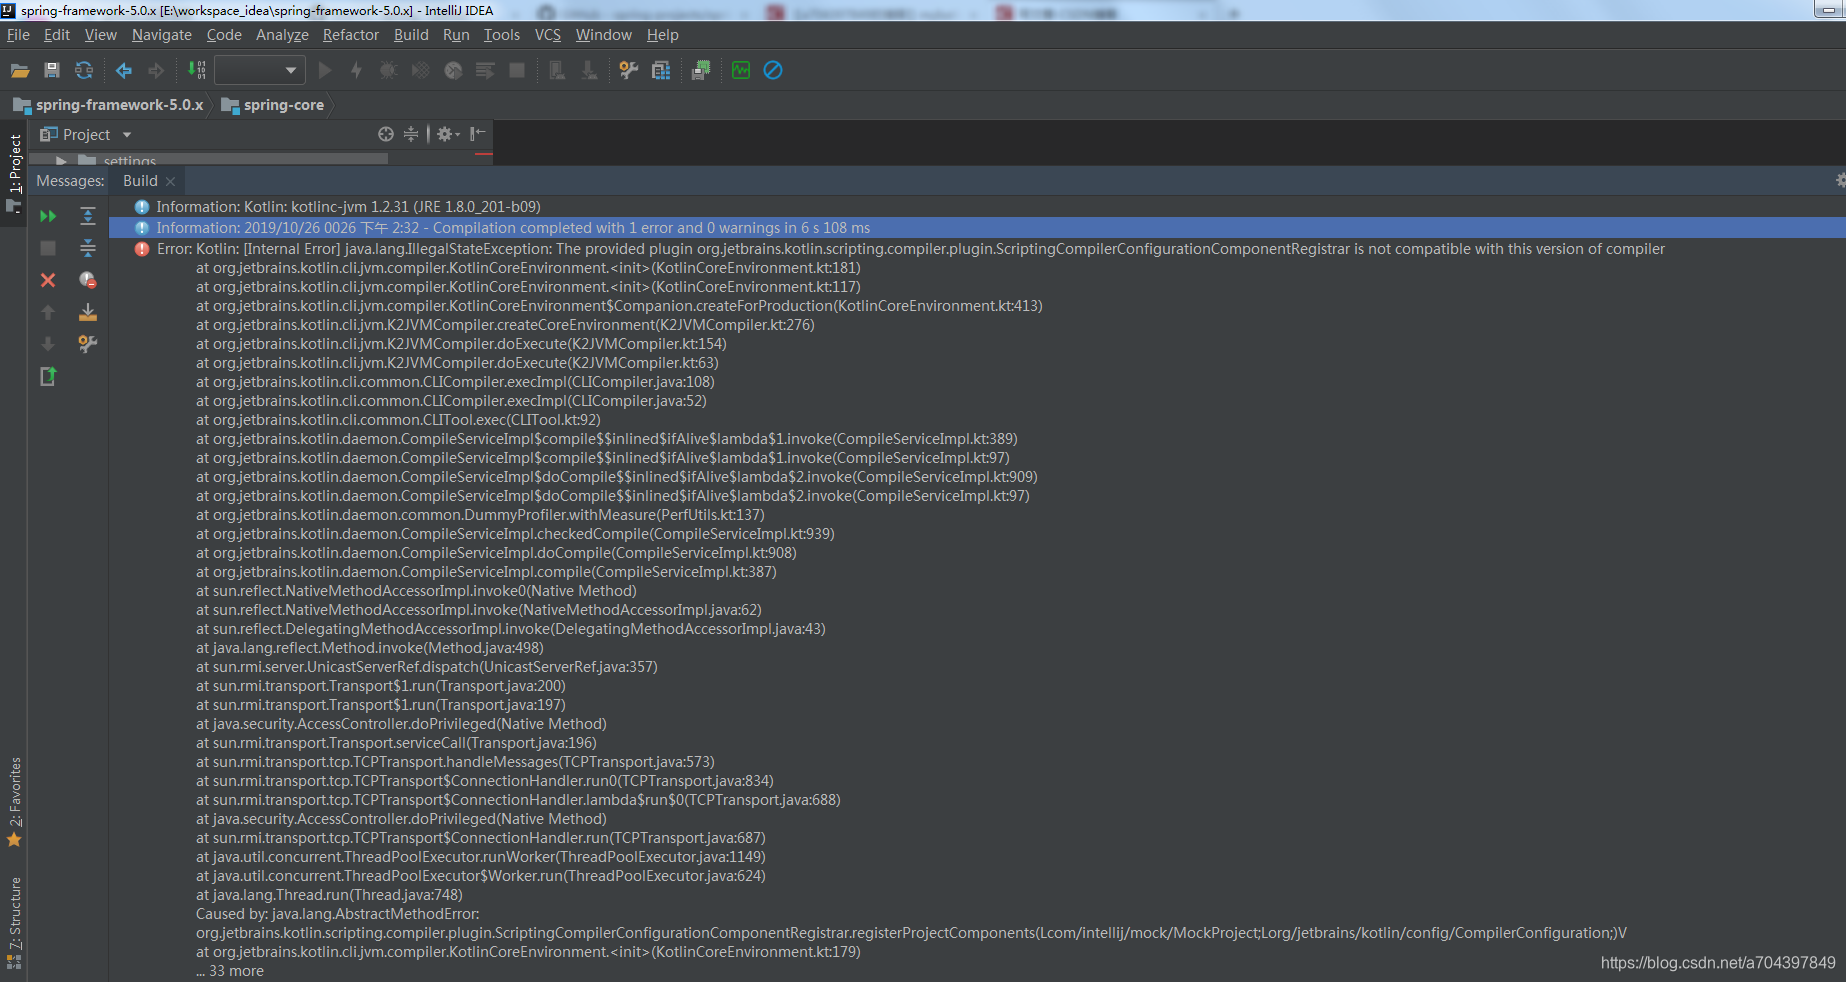The height and width of the screenshot is (982, 1846).
Task: Navigate forward with the gray arrow
Action: (x=156, y=71)
